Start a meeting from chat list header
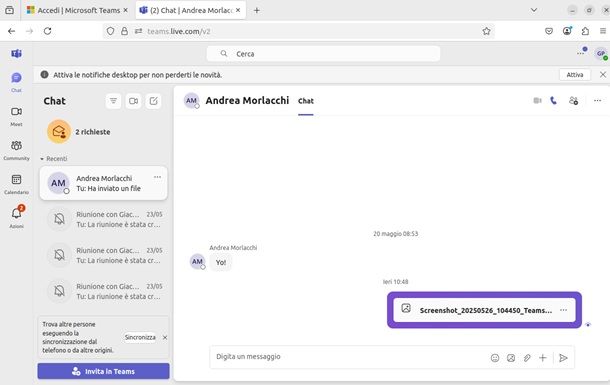 pyautogui.click(x=133, y=101)
